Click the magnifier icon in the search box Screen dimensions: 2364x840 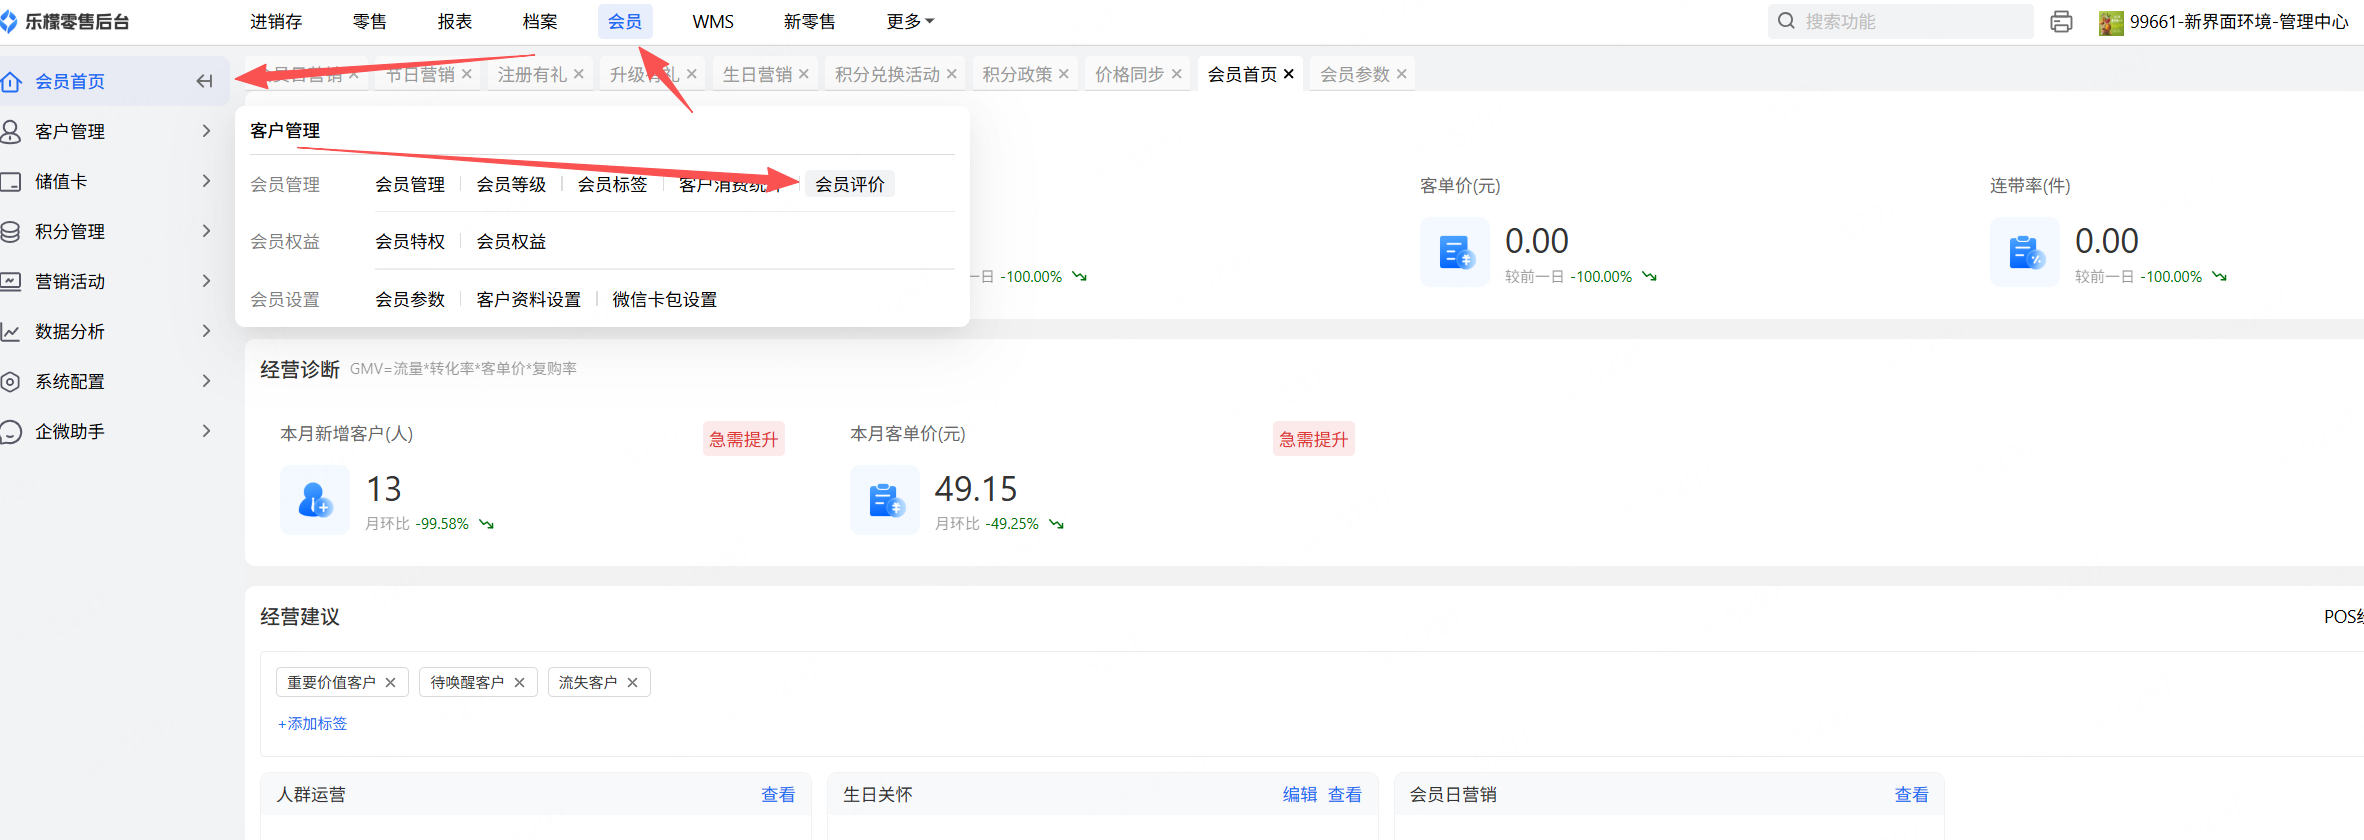pyautogui.click(x=1786, y=21)
